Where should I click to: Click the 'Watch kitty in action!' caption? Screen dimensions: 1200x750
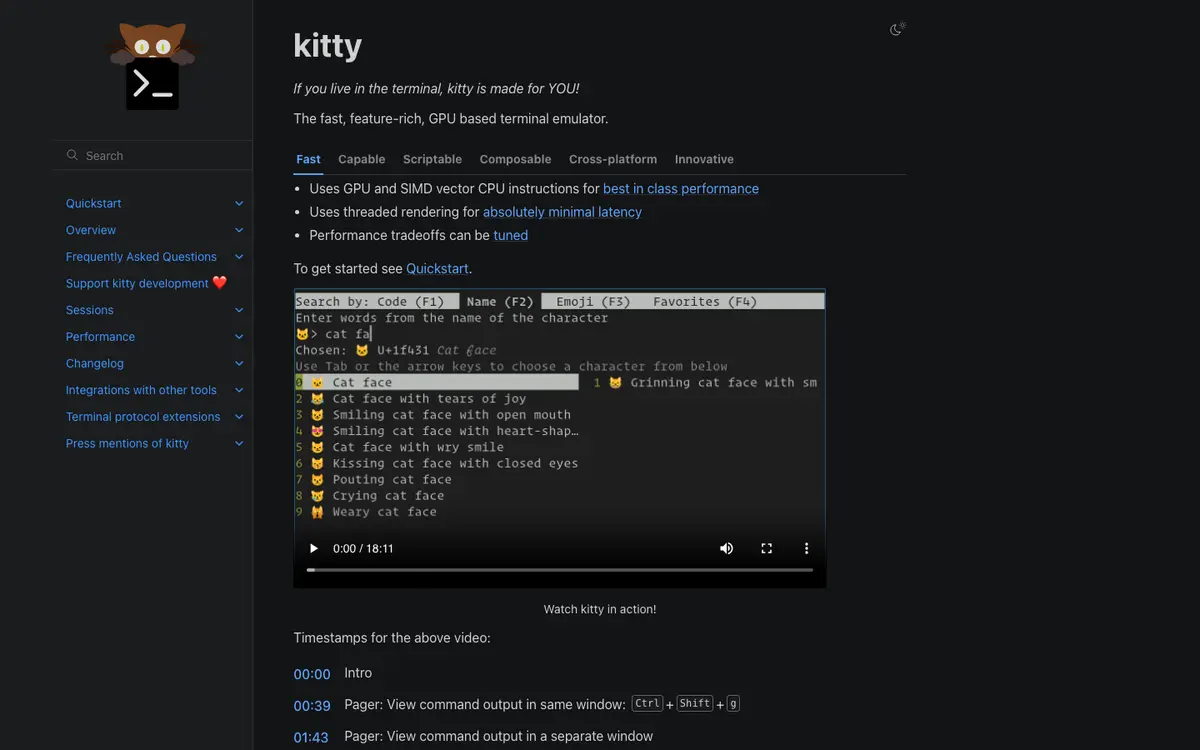[600, 609]
